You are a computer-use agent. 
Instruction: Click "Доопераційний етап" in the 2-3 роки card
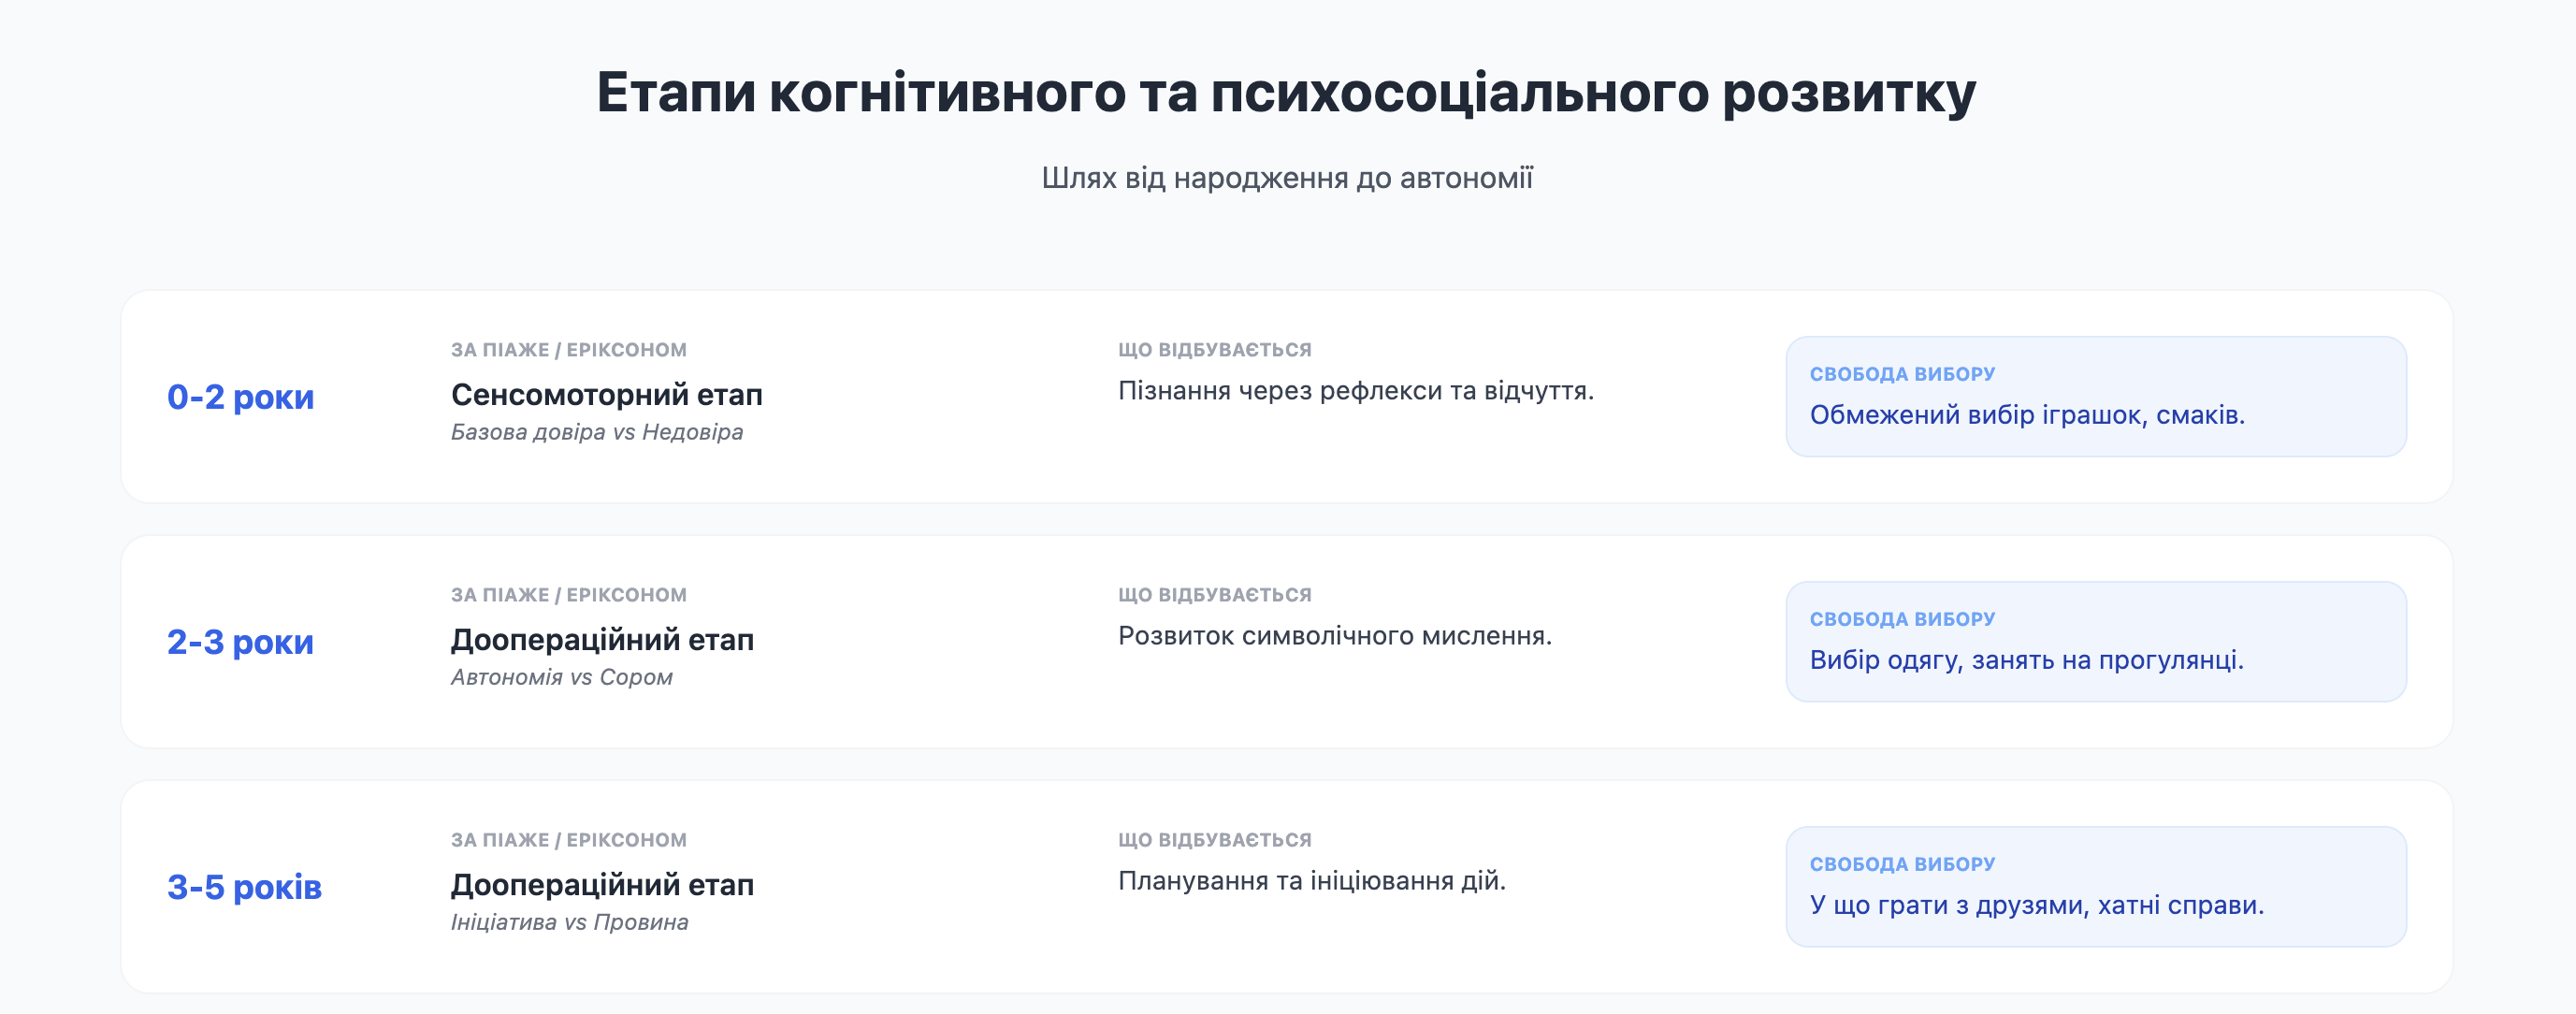pyautogui.click(x=602, y=639)
